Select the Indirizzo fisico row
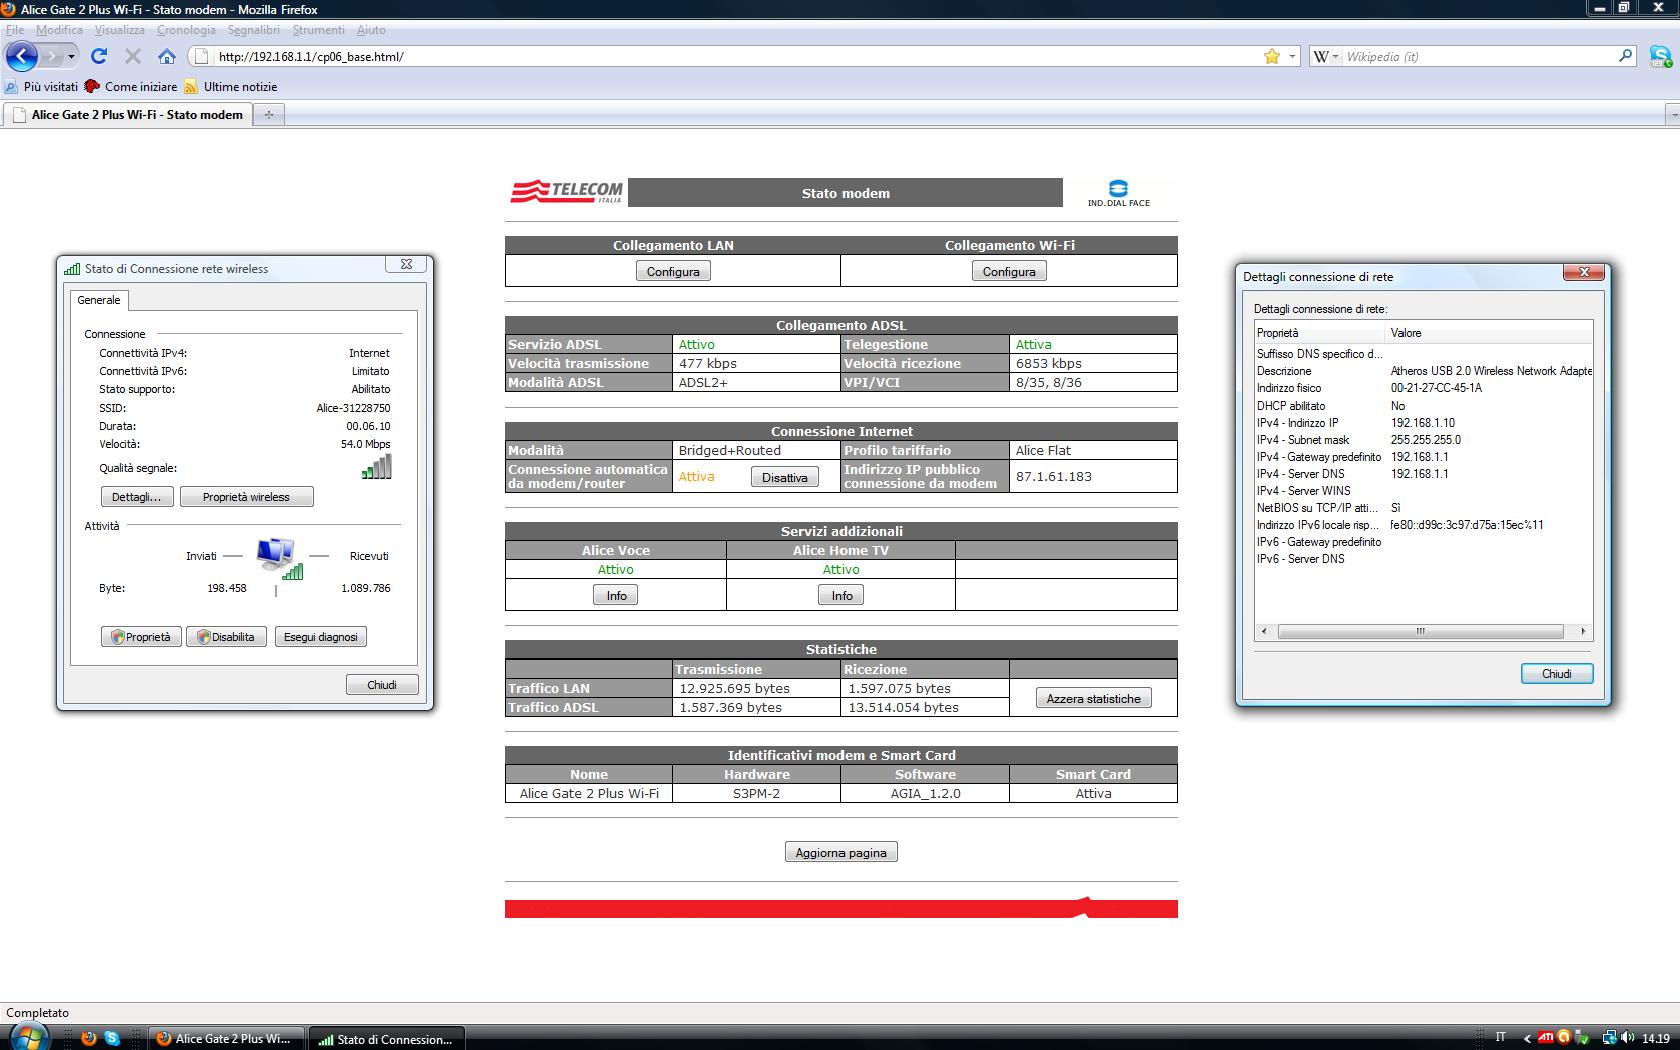This screenshot has width=1680, height=1050. point(1423,388)
